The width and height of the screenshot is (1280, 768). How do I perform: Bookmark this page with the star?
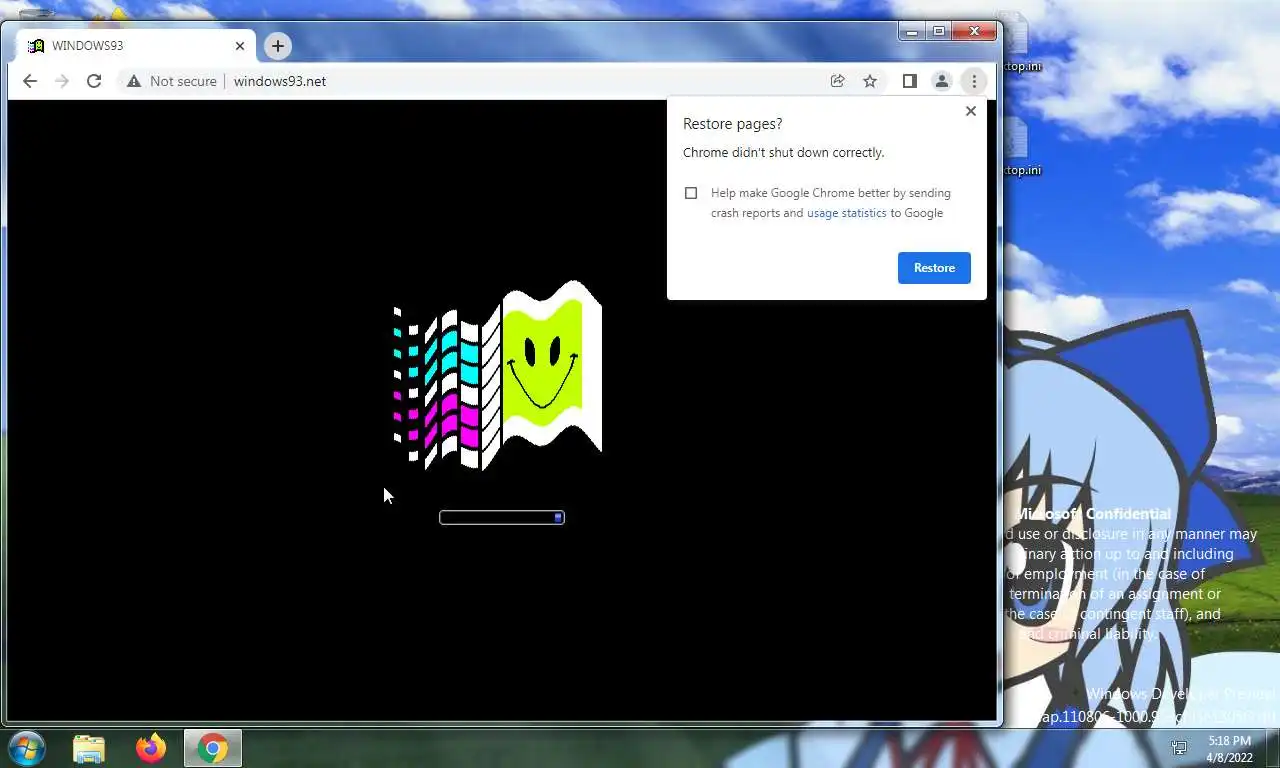pyautogui.click(x=870, y=81)
